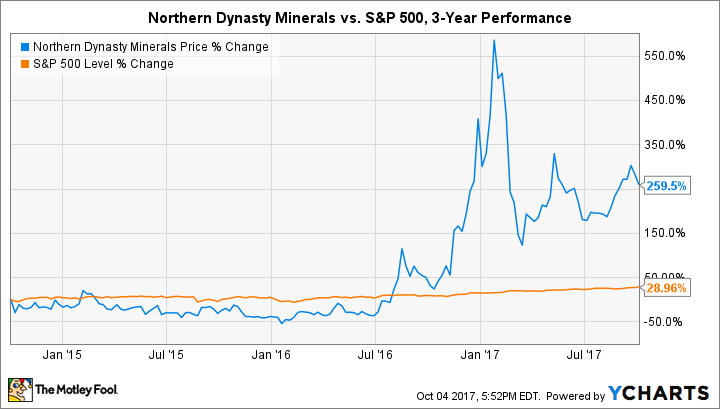This screenshot has height=409, width=720.
Task: Click the blue Northern Dynasty legend square
Action: [22, 48]
